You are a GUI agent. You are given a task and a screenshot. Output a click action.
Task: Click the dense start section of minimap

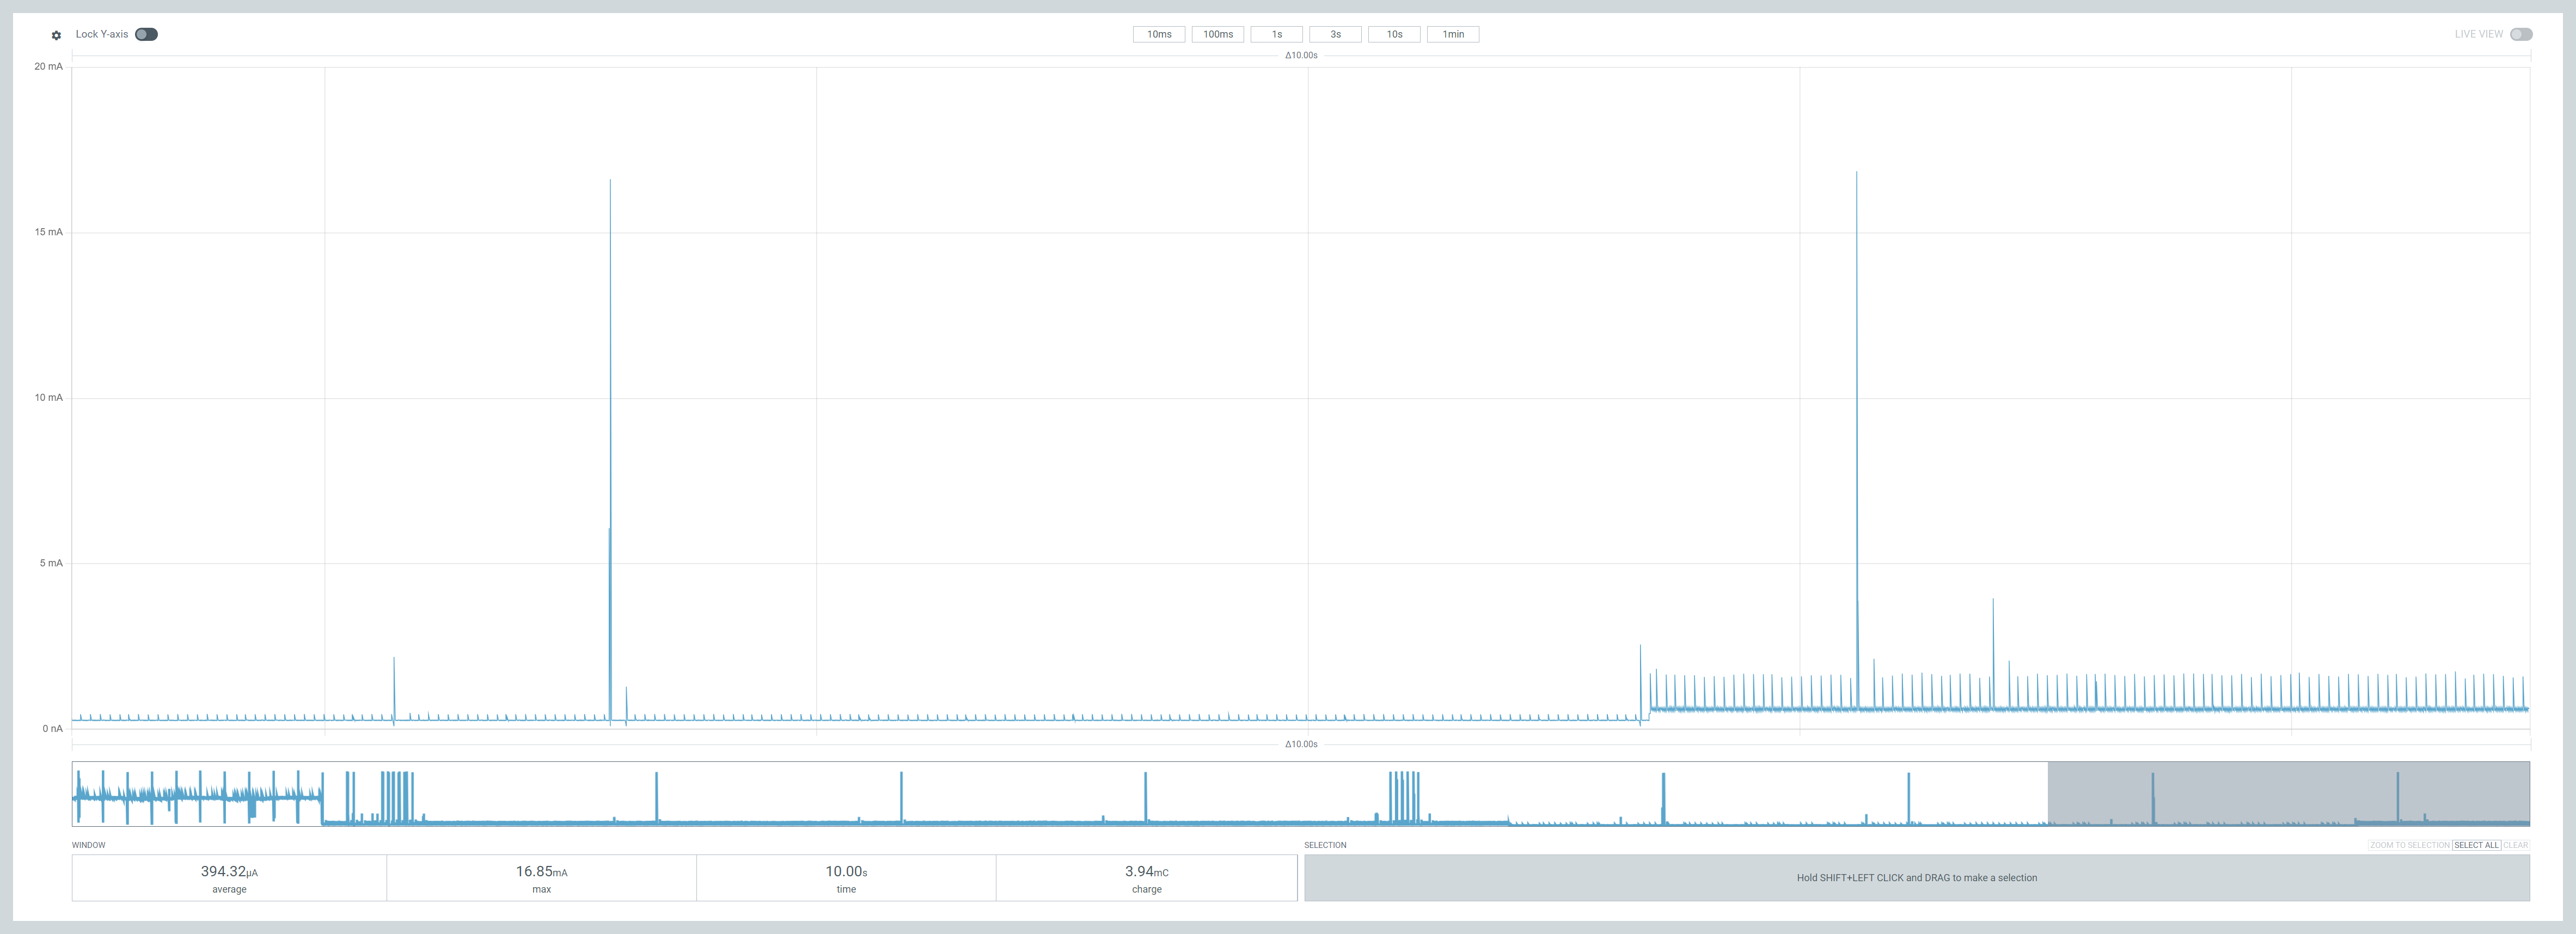pos(196,794)
